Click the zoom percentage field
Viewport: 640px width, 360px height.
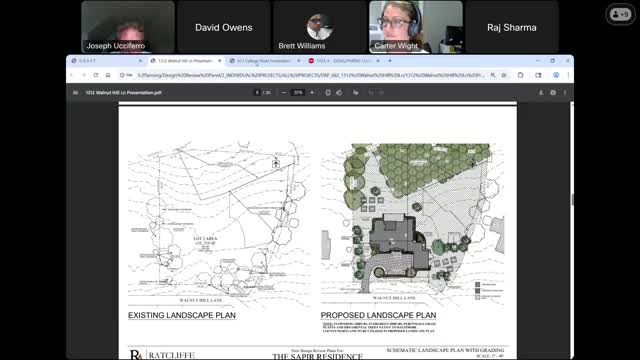click(x=298, y=93)
